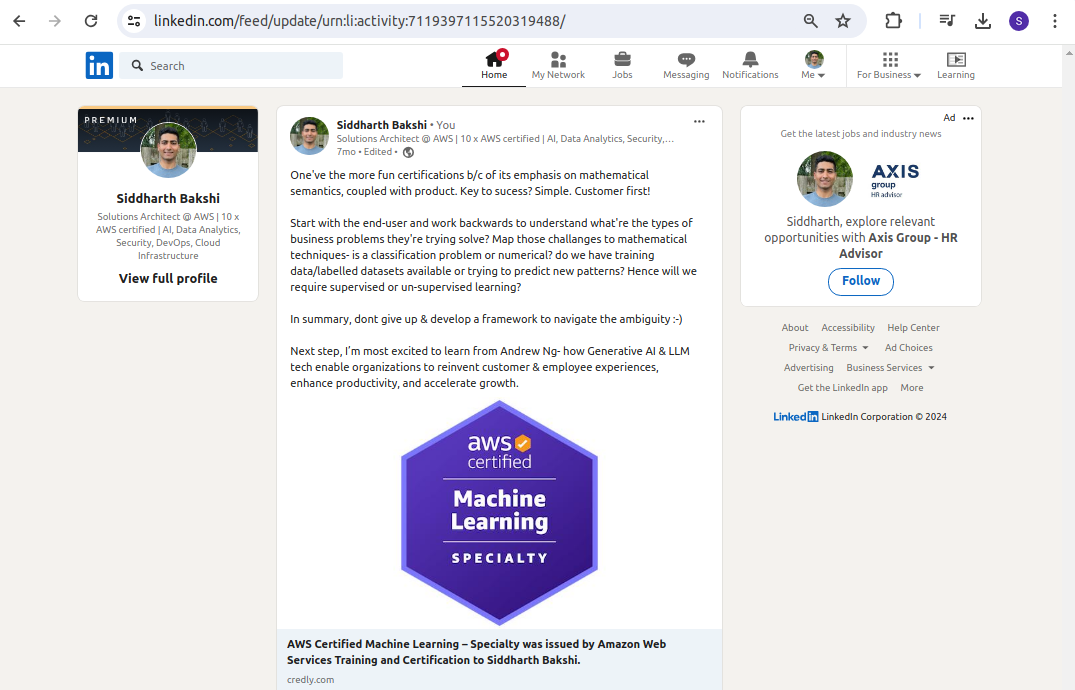Expand the For Business dropdown
Viewport: 1075px width, 690px height.
click(x=889, y=66)
